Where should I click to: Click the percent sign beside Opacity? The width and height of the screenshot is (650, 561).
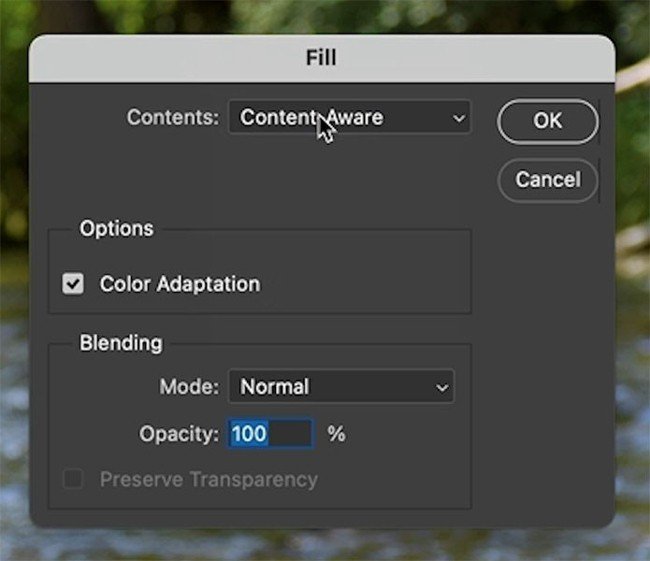[x=336, y=434]
